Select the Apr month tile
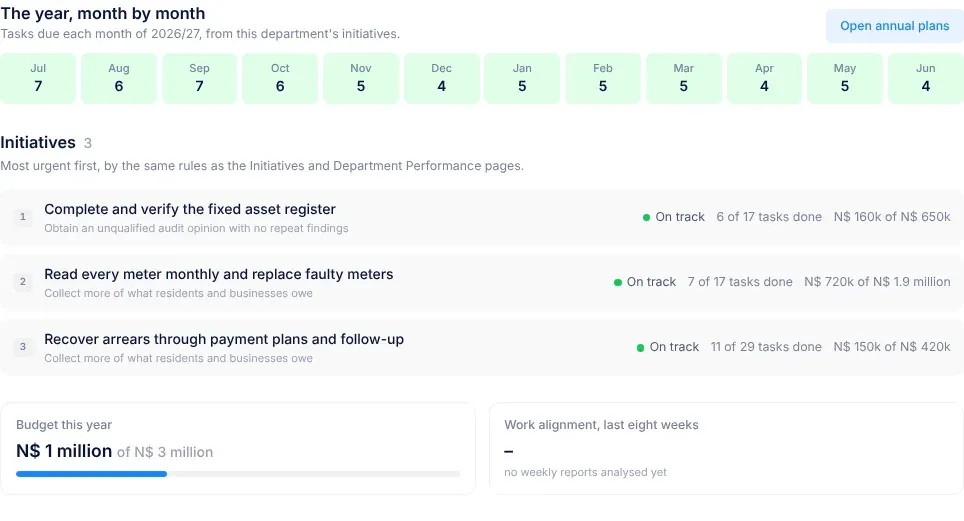This screenshot has height=521, width=964. [x=764, y=78]
